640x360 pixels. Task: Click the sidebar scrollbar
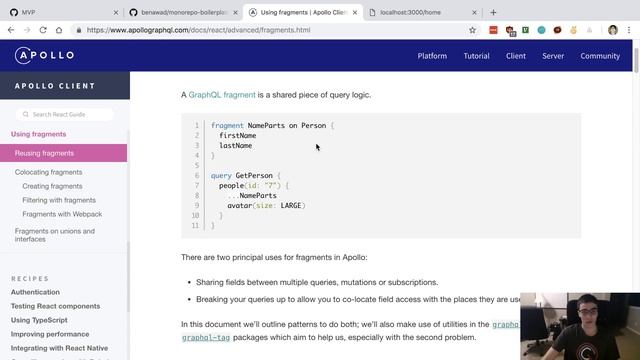[x=128, y=277]
